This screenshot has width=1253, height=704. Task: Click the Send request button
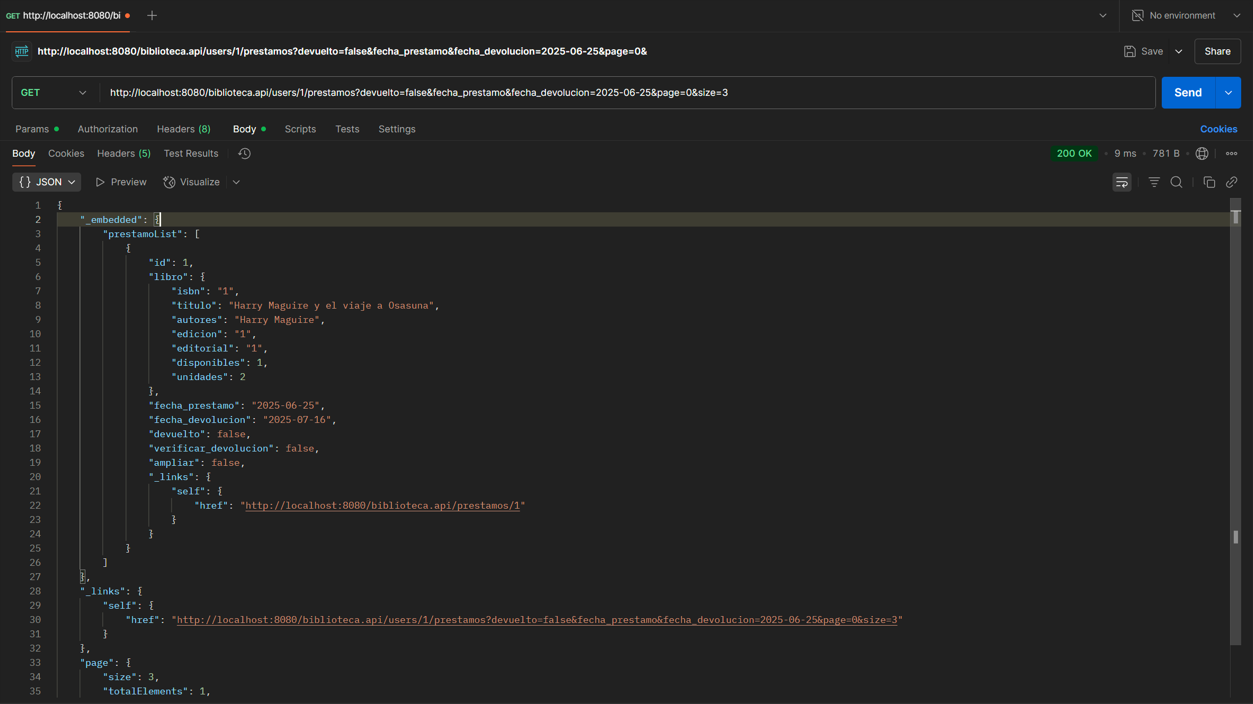1187,93
